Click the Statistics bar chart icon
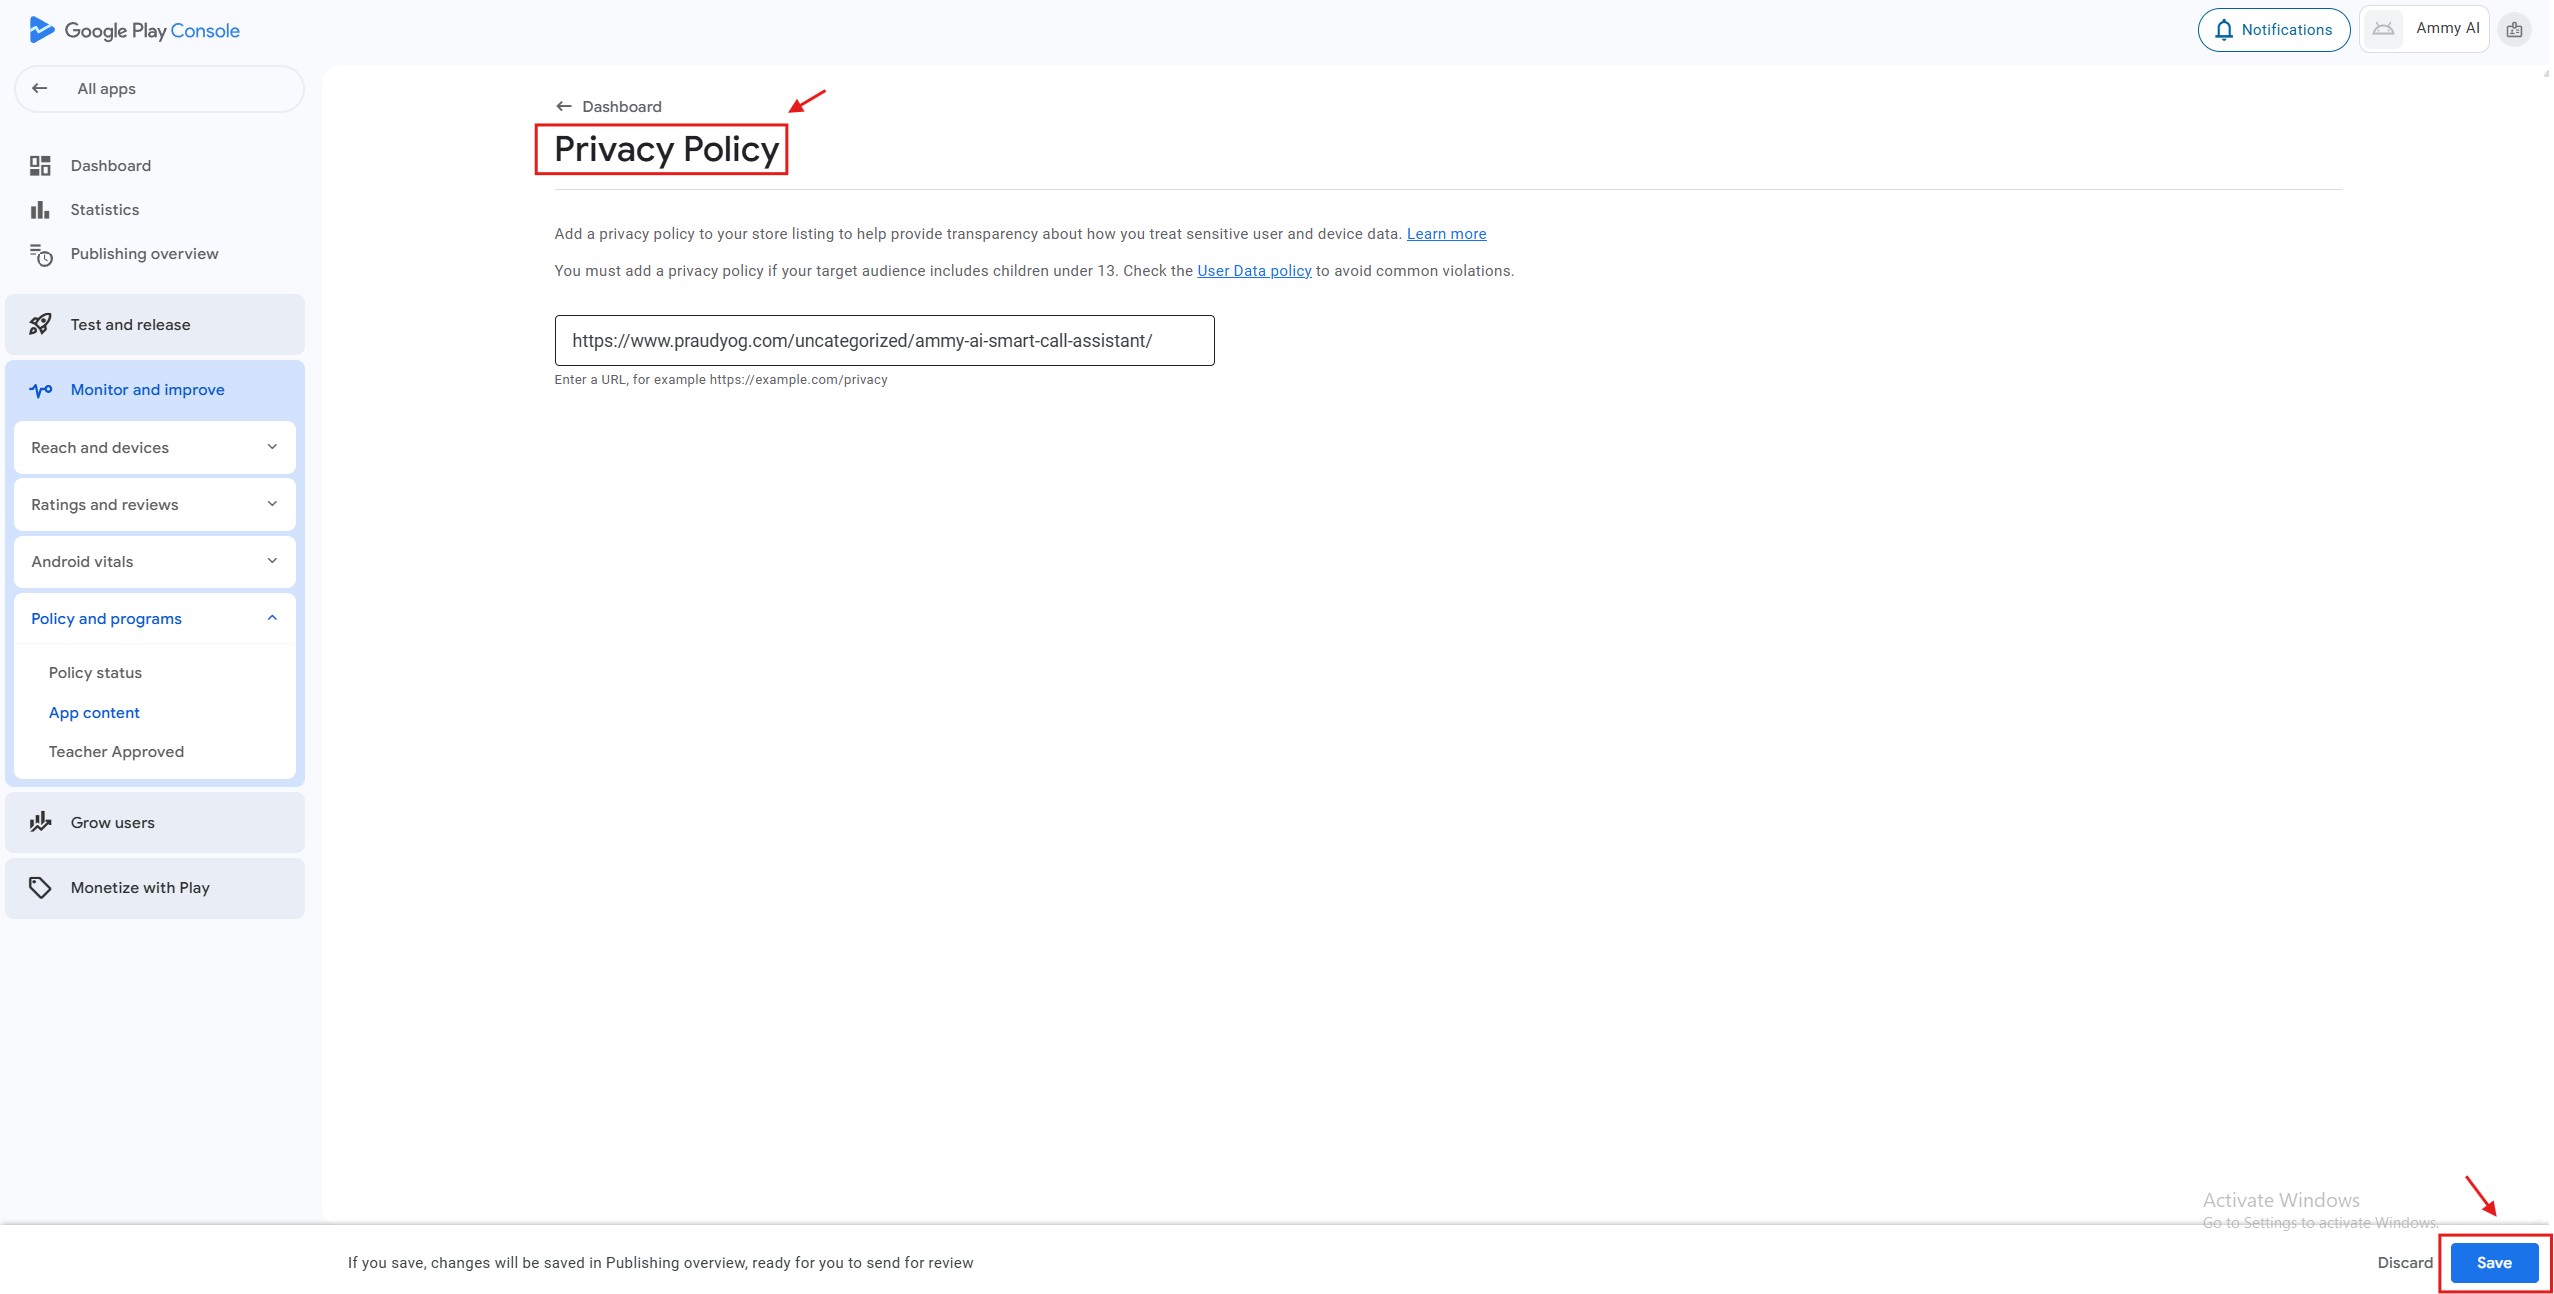 pyautogui.click(x=40, y=210)
